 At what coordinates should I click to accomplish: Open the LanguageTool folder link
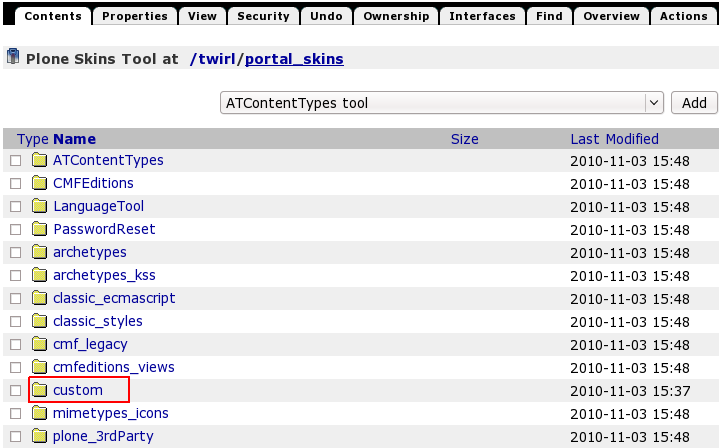98,206
